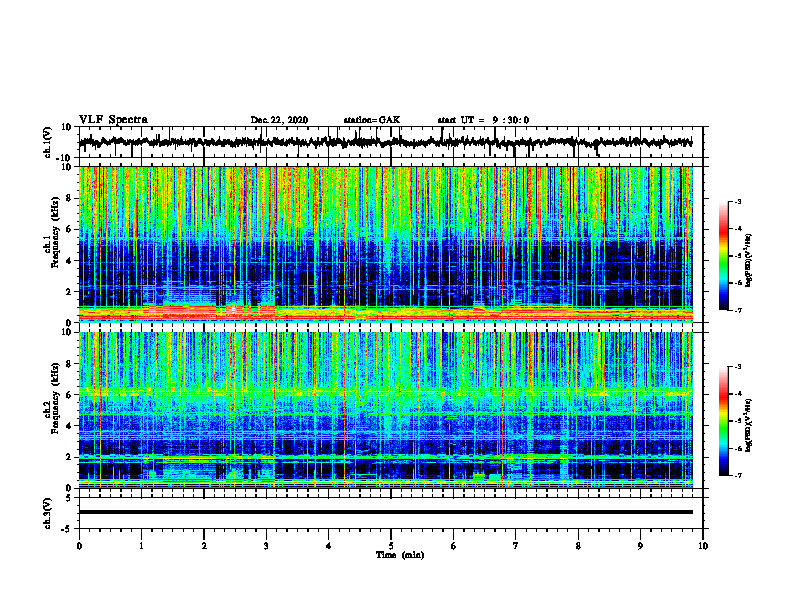Select the date text "Dec. 22, 2020"
Screen dimensions: 792x612
pyautogui.click(x=279, y=120)
